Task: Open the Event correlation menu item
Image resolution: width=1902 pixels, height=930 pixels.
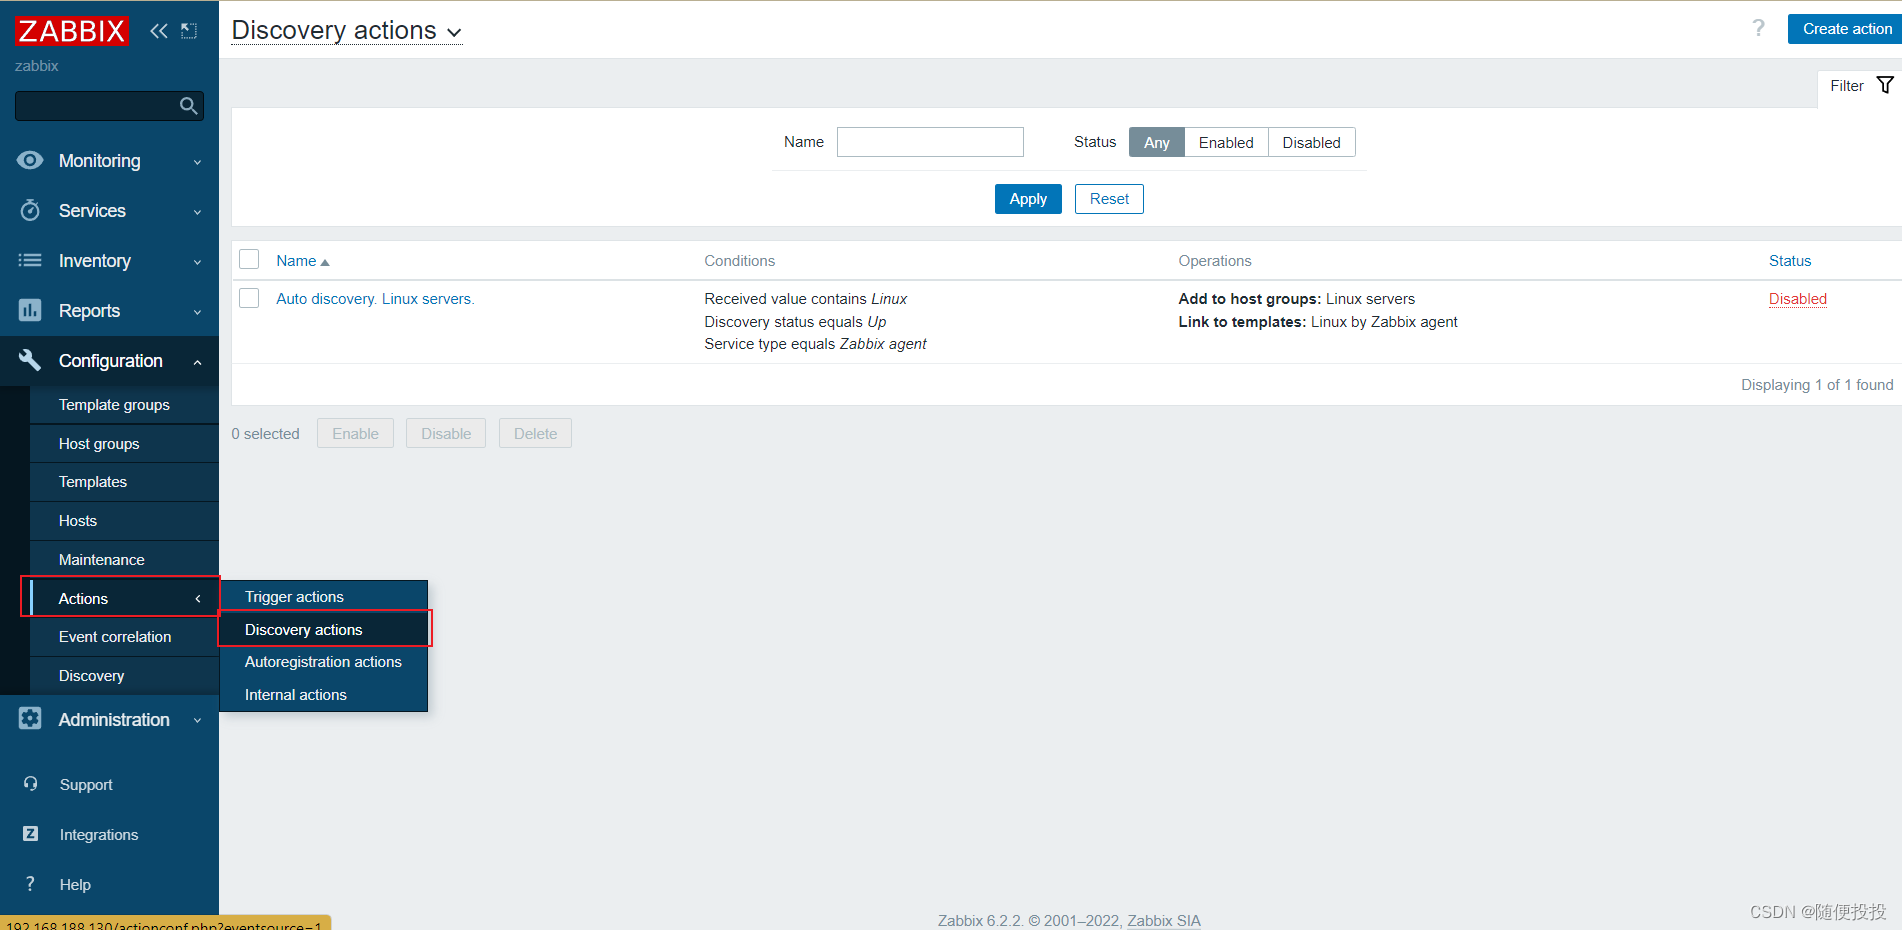Action: point(124,637)
